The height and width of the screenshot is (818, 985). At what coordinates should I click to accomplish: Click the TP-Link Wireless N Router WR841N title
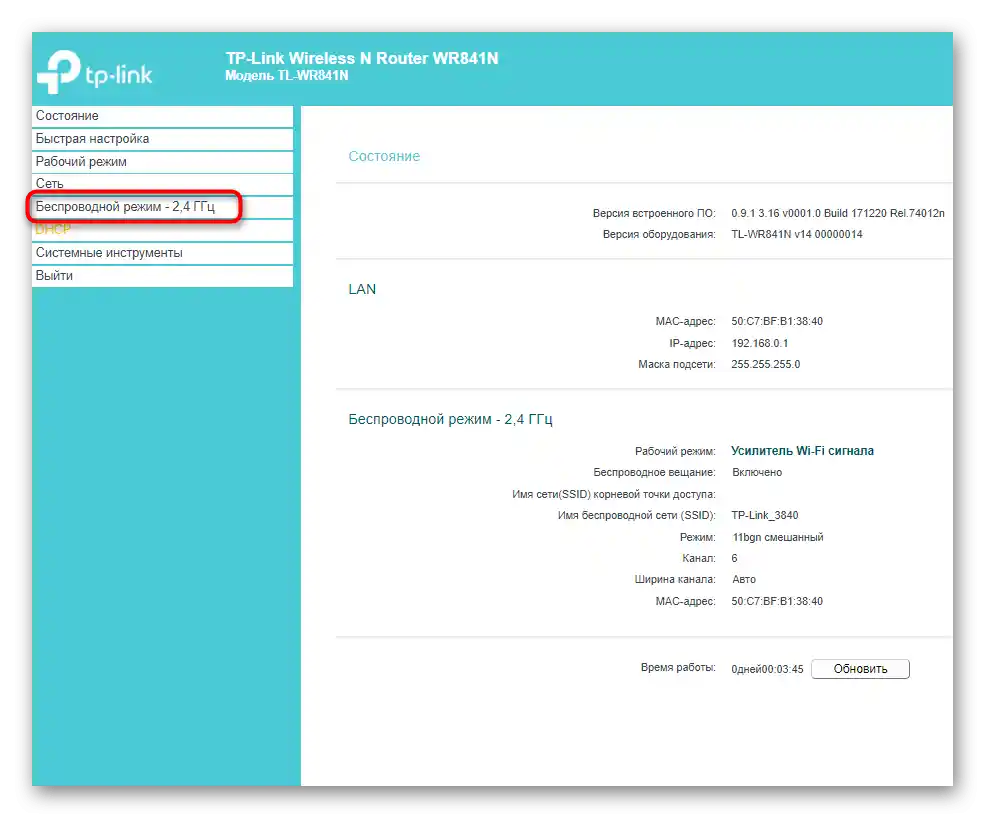tap(362, 59)
